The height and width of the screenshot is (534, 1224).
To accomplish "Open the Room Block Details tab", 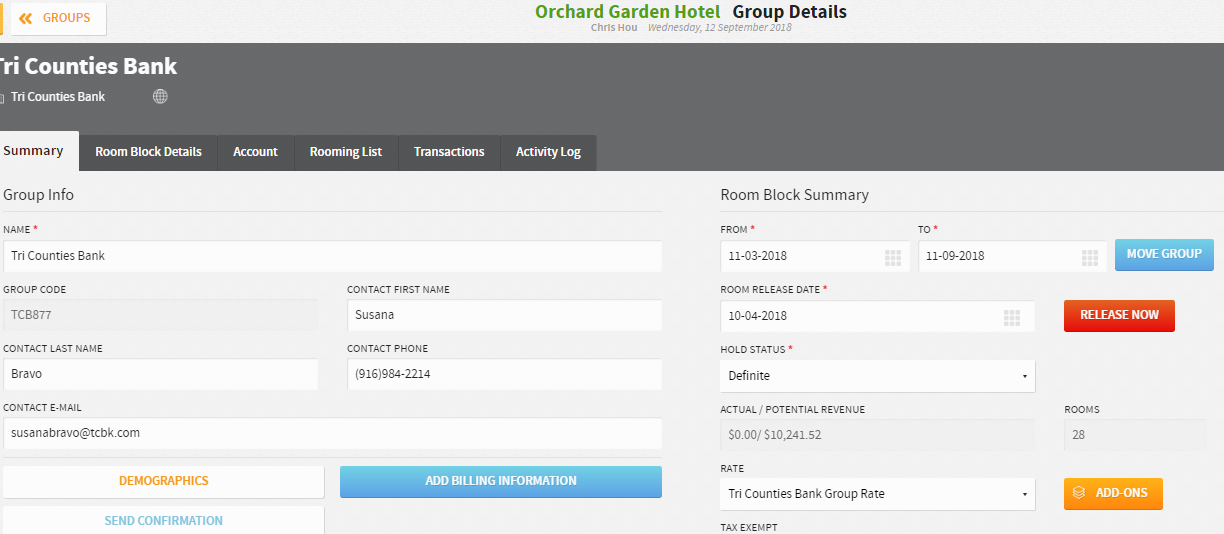I will [x=148, y=152].
